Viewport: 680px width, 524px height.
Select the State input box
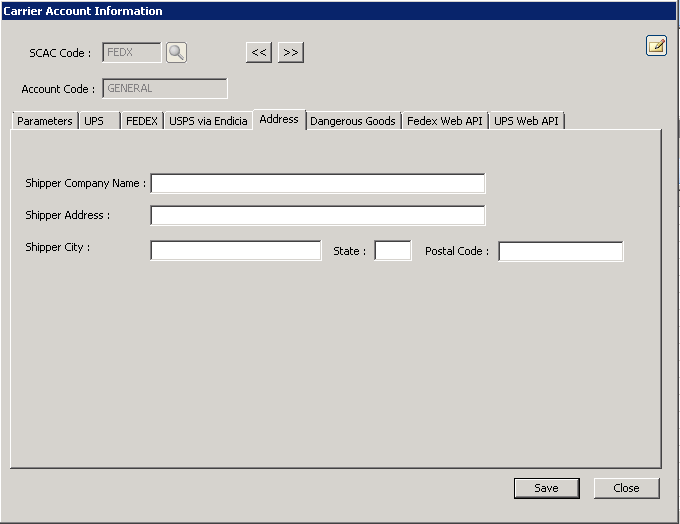(392, 251)
